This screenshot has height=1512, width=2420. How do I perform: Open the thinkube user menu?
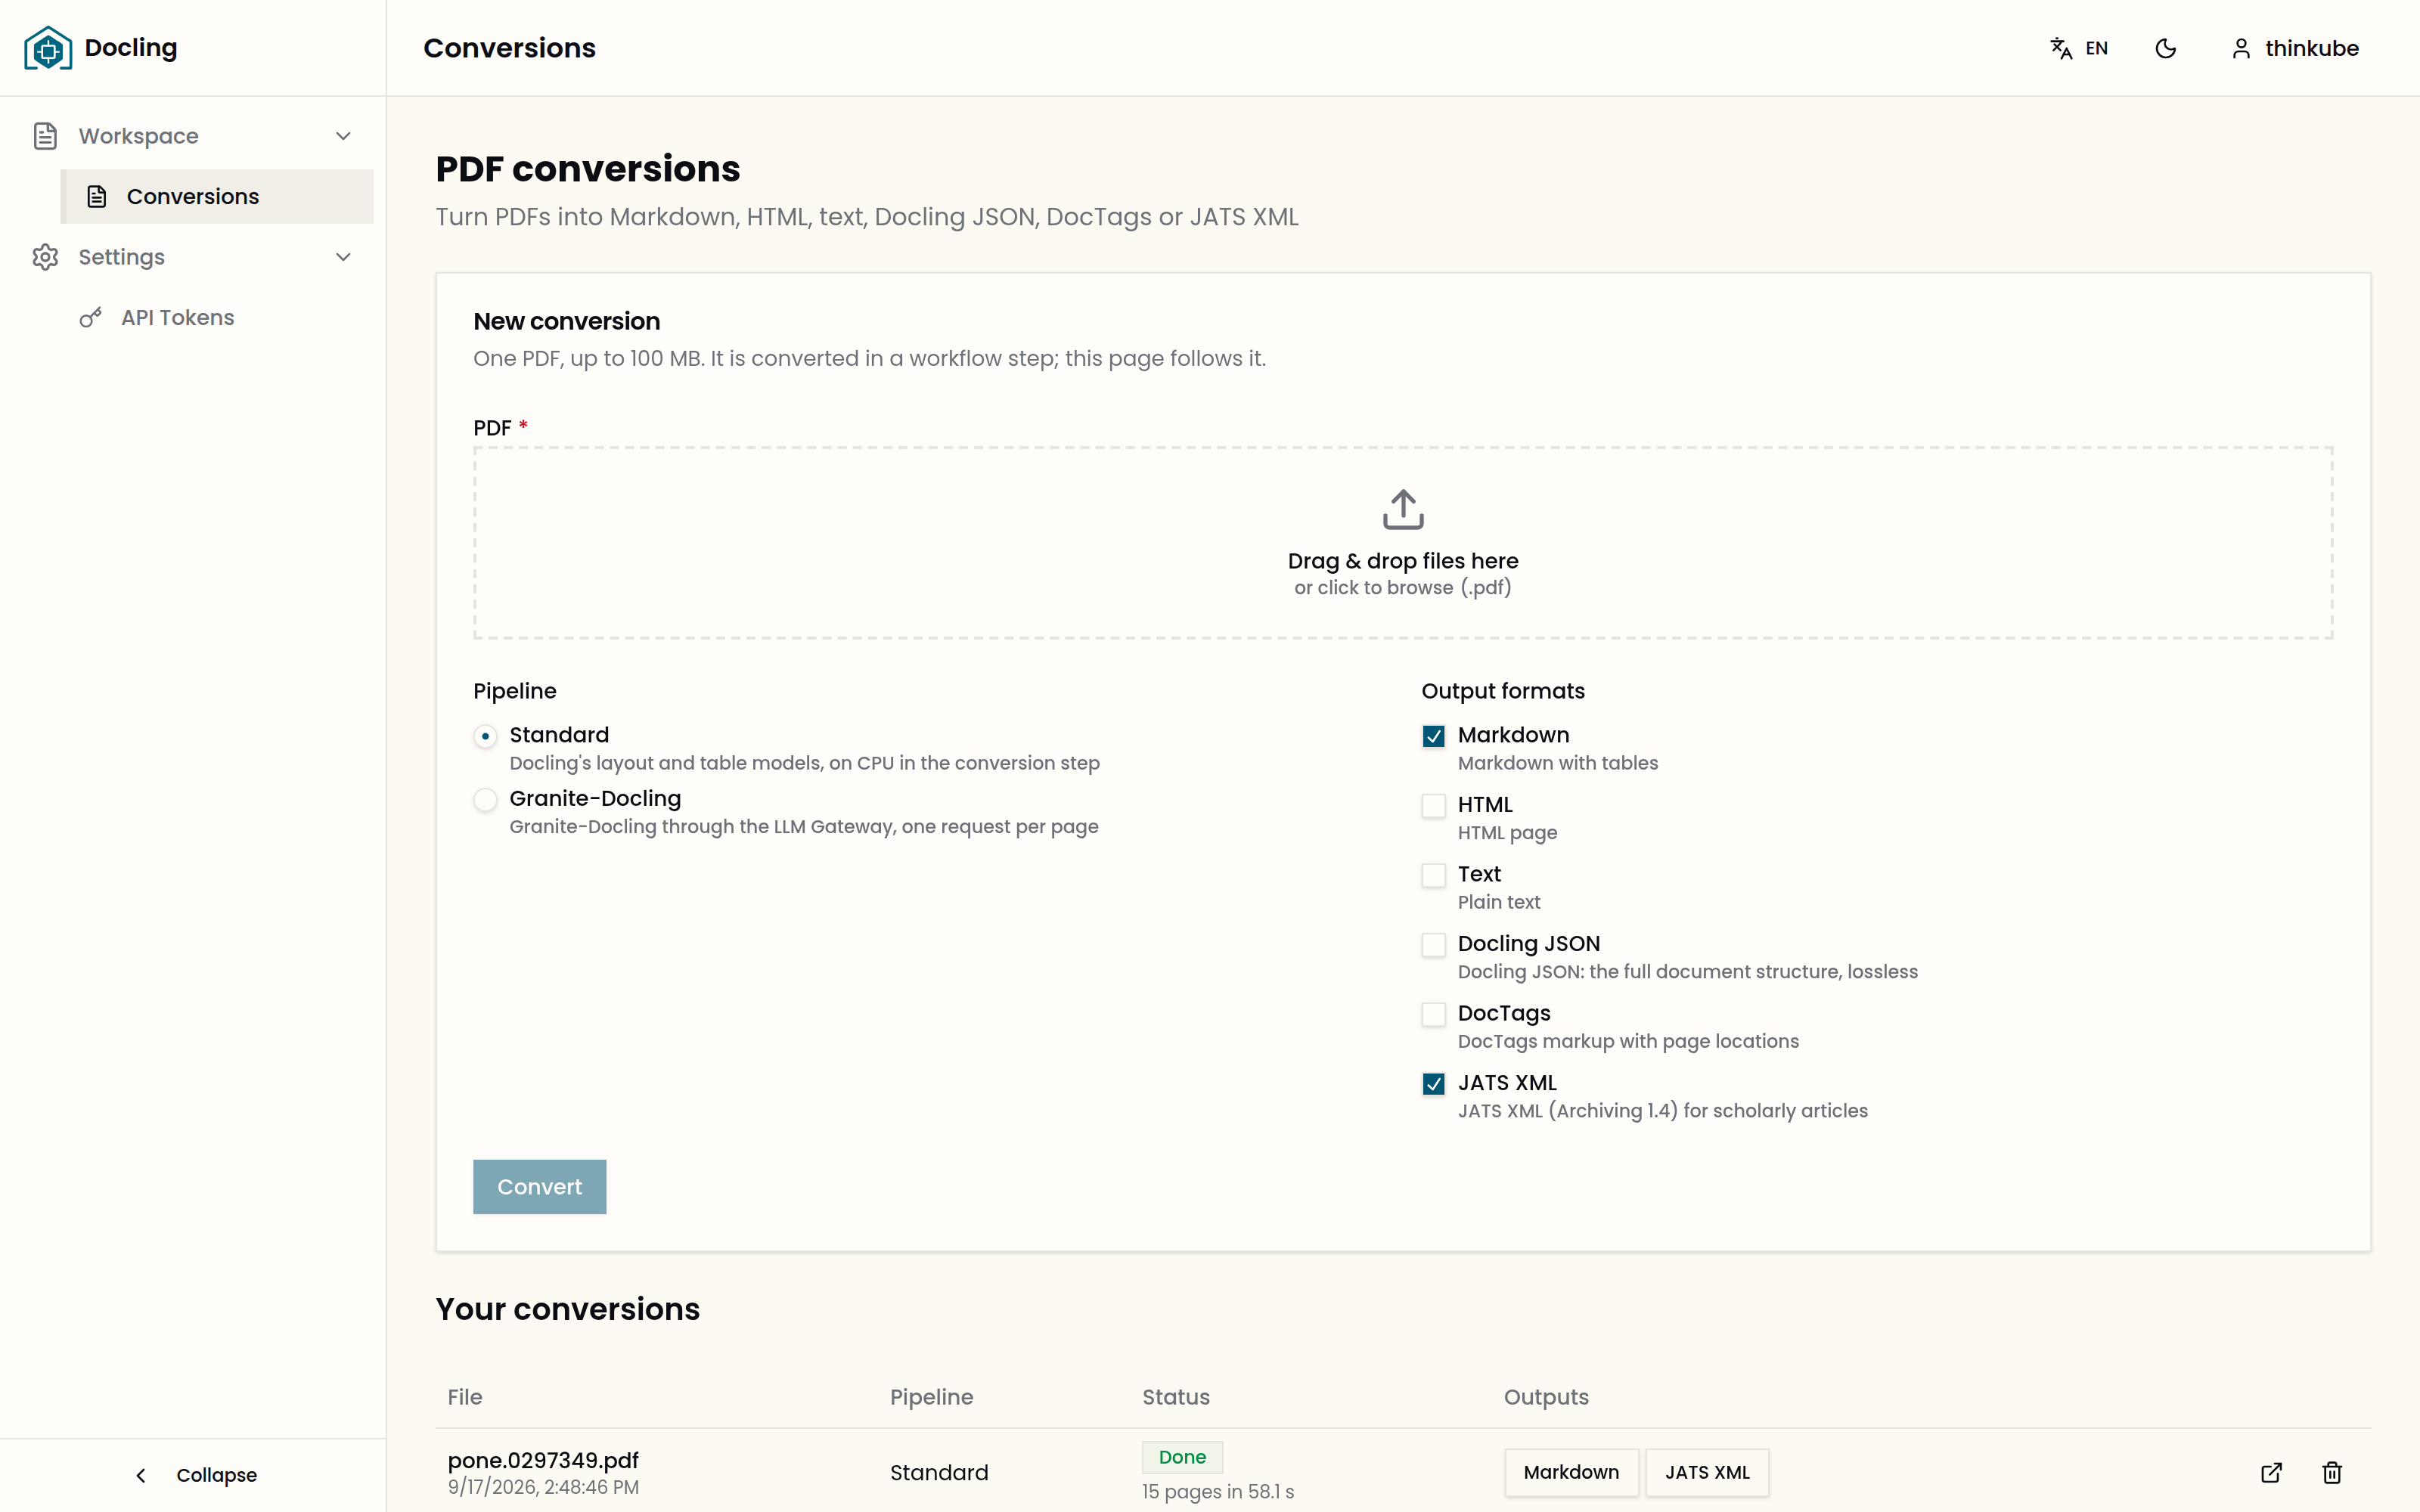2294,48
